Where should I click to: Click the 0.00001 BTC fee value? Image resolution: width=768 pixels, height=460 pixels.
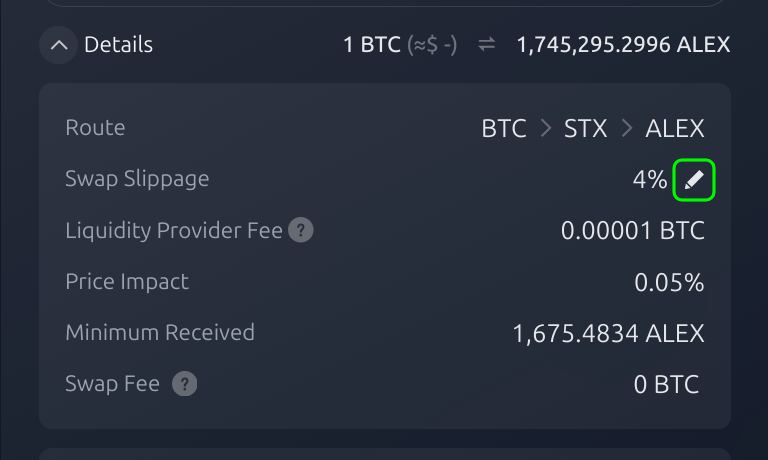(633, 230)
